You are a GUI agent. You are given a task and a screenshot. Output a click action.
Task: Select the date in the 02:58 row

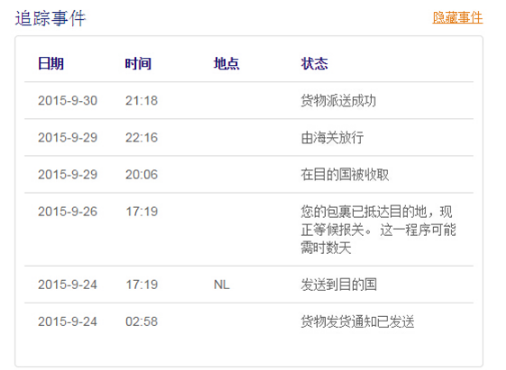pos(68,322)
